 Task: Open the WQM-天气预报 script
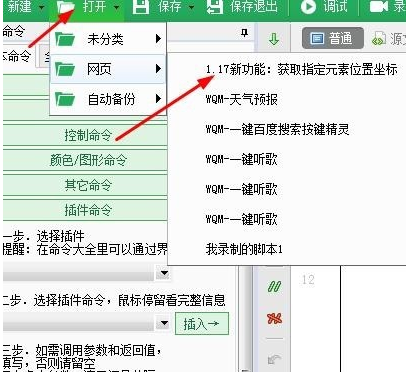click(241, 99)
